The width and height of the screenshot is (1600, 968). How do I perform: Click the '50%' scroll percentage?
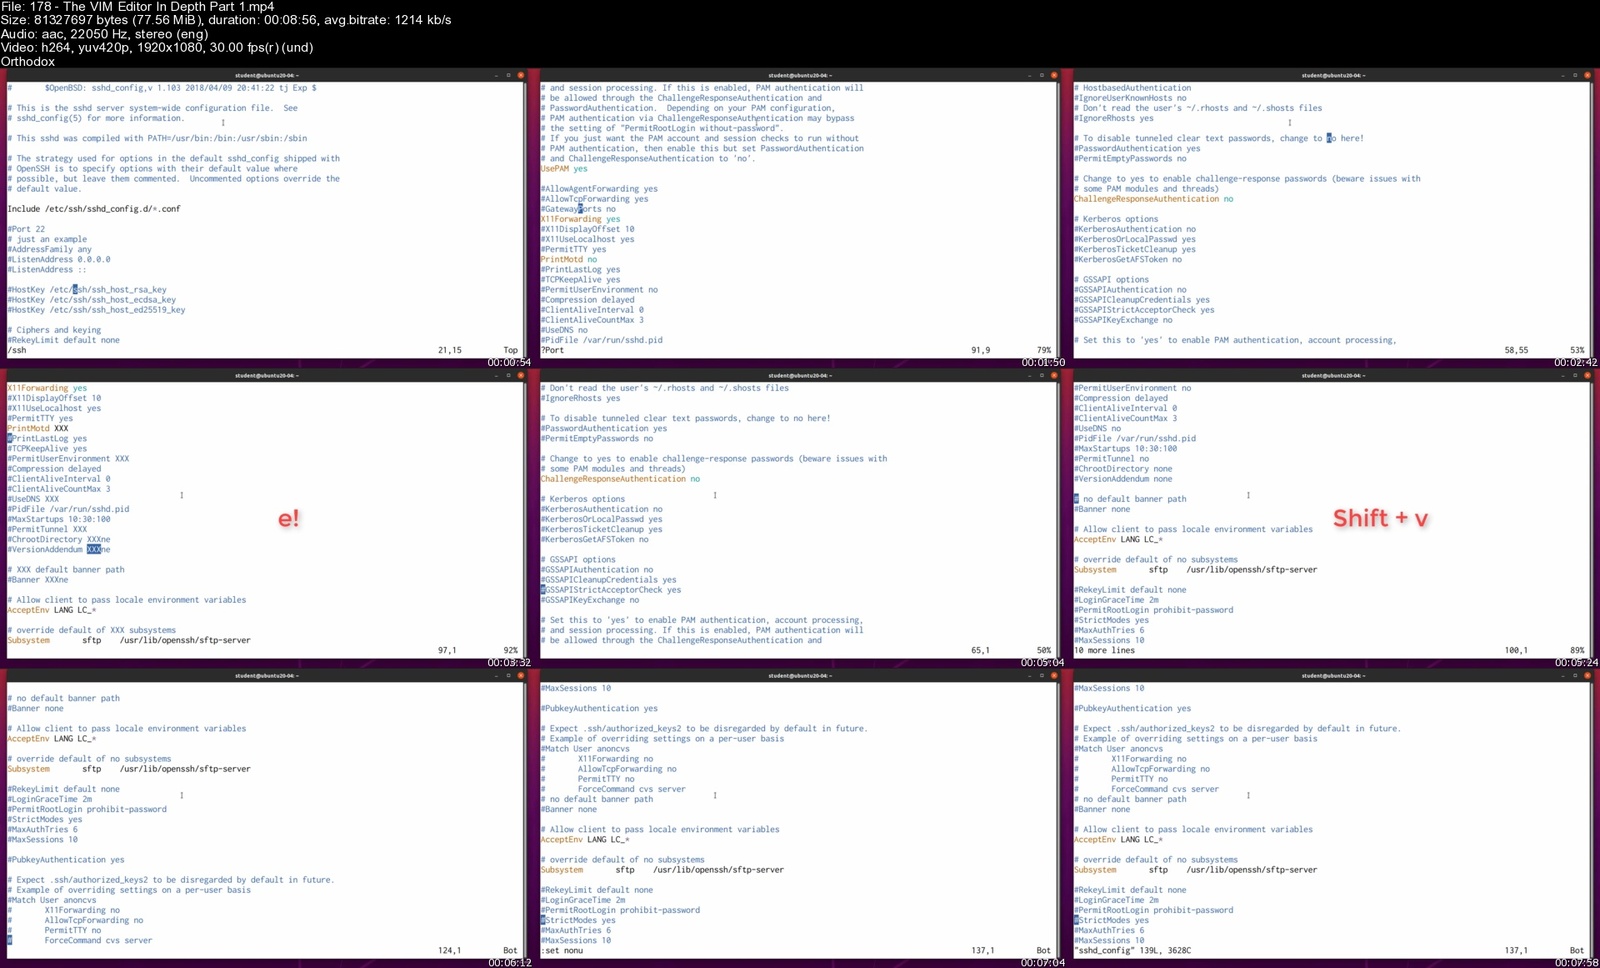point(1045,650)
